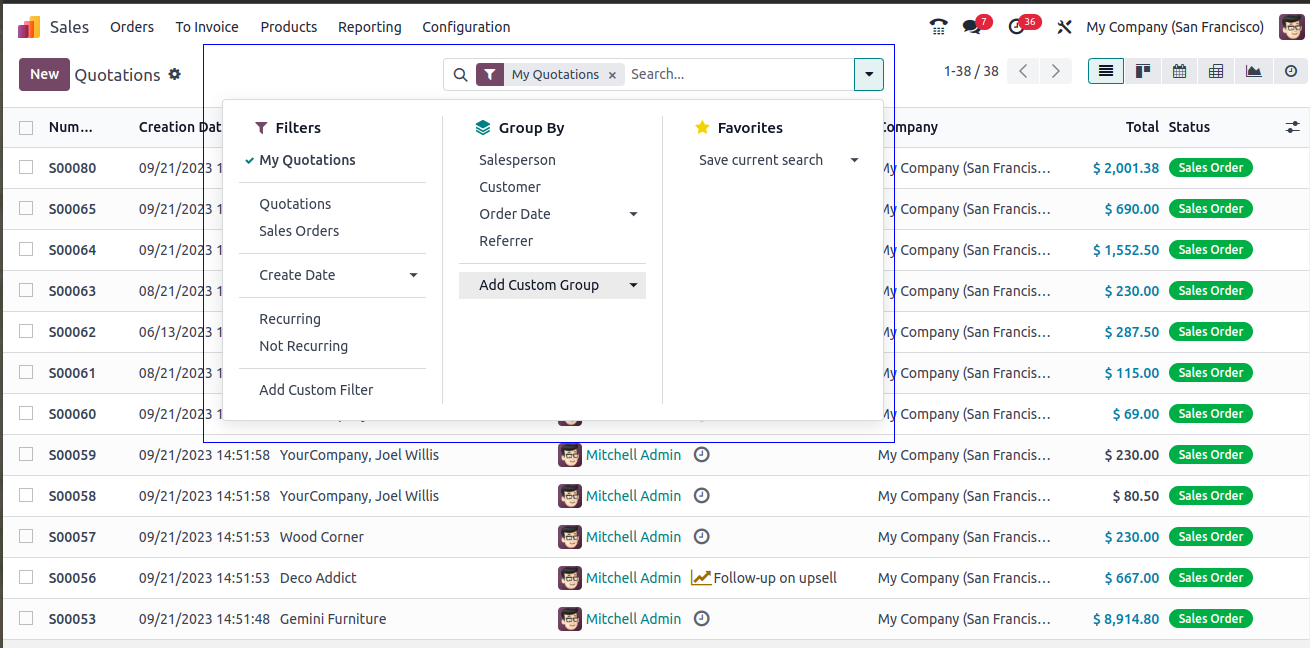Open the Calendar view icon

pyautogui.click(x=1180, y=71)
